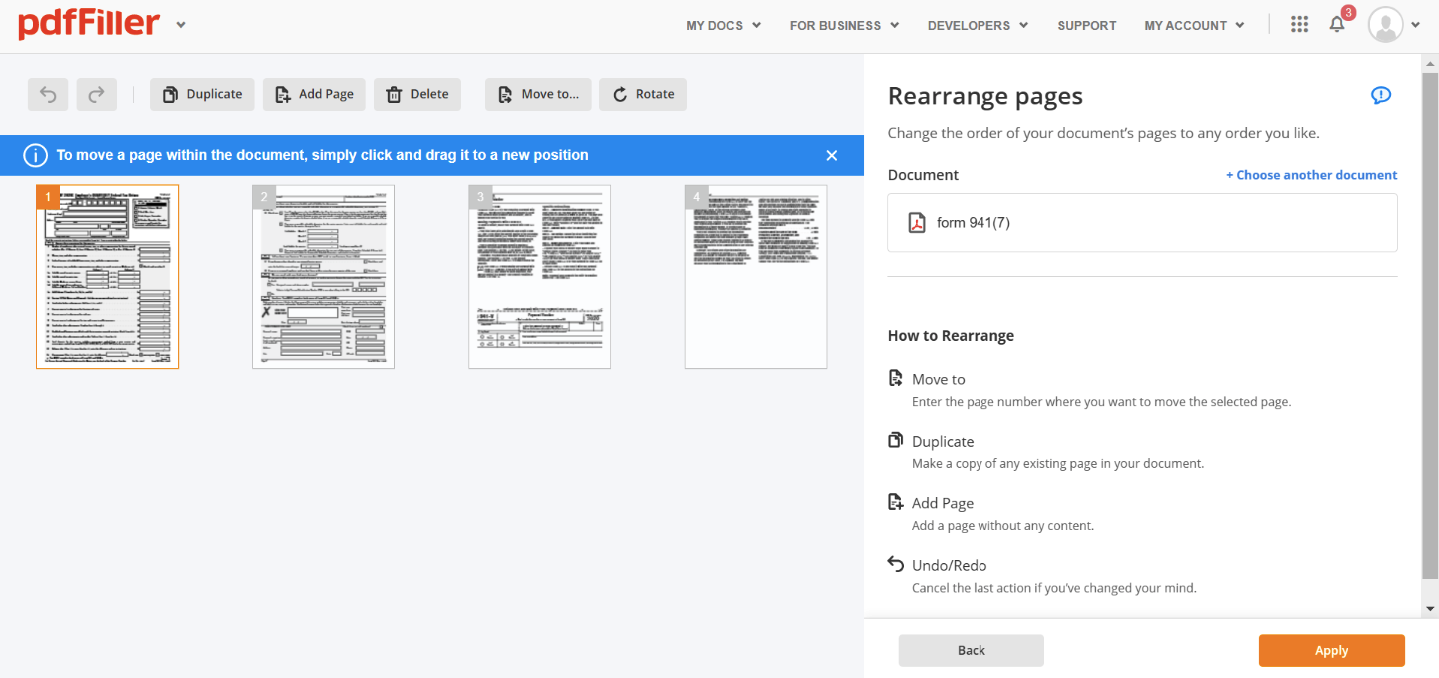Image resolution: width=1439 pixels, height=678 pixels.
Task: Delete the selected page
Action: point(417,94)
